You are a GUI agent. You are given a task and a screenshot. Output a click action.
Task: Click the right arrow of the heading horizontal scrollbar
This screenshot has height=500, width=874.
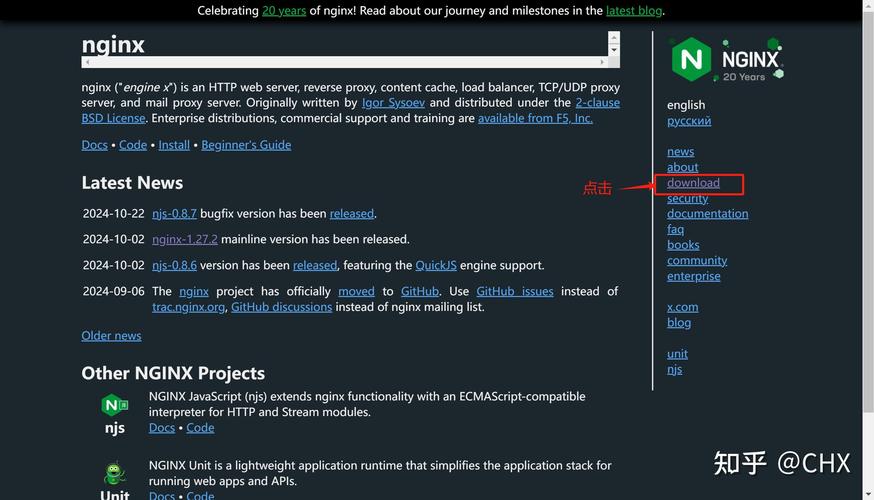602,62
